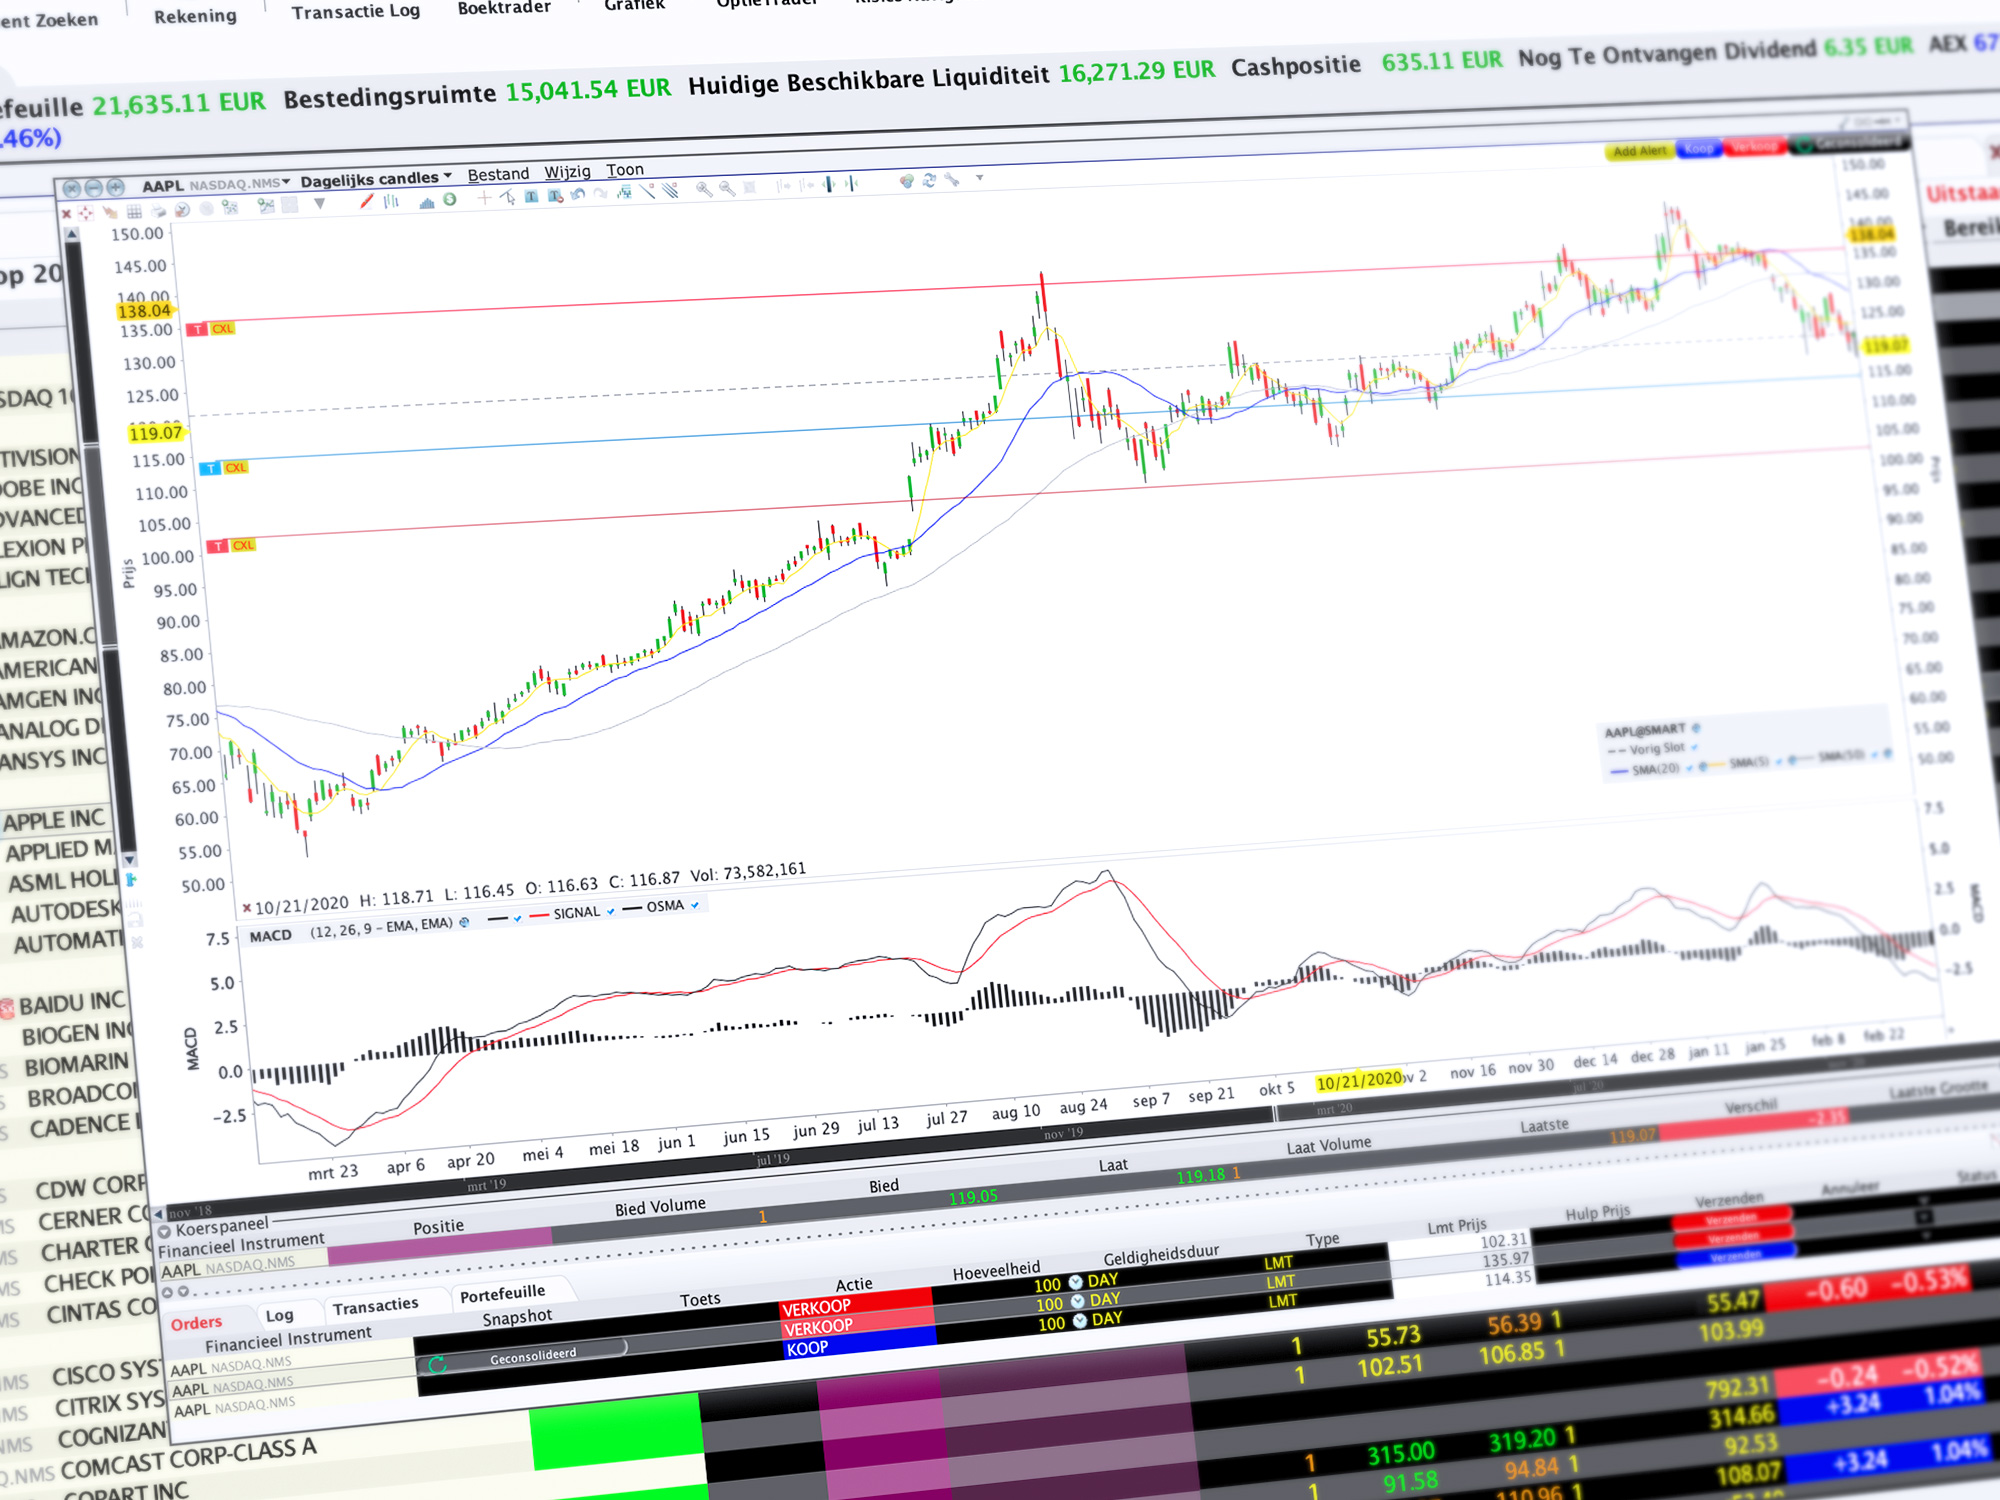The height and width of the screenshot is (1500, 2000).
Task: Expand the small arrow after wrench icon
Action: (980, 178)
